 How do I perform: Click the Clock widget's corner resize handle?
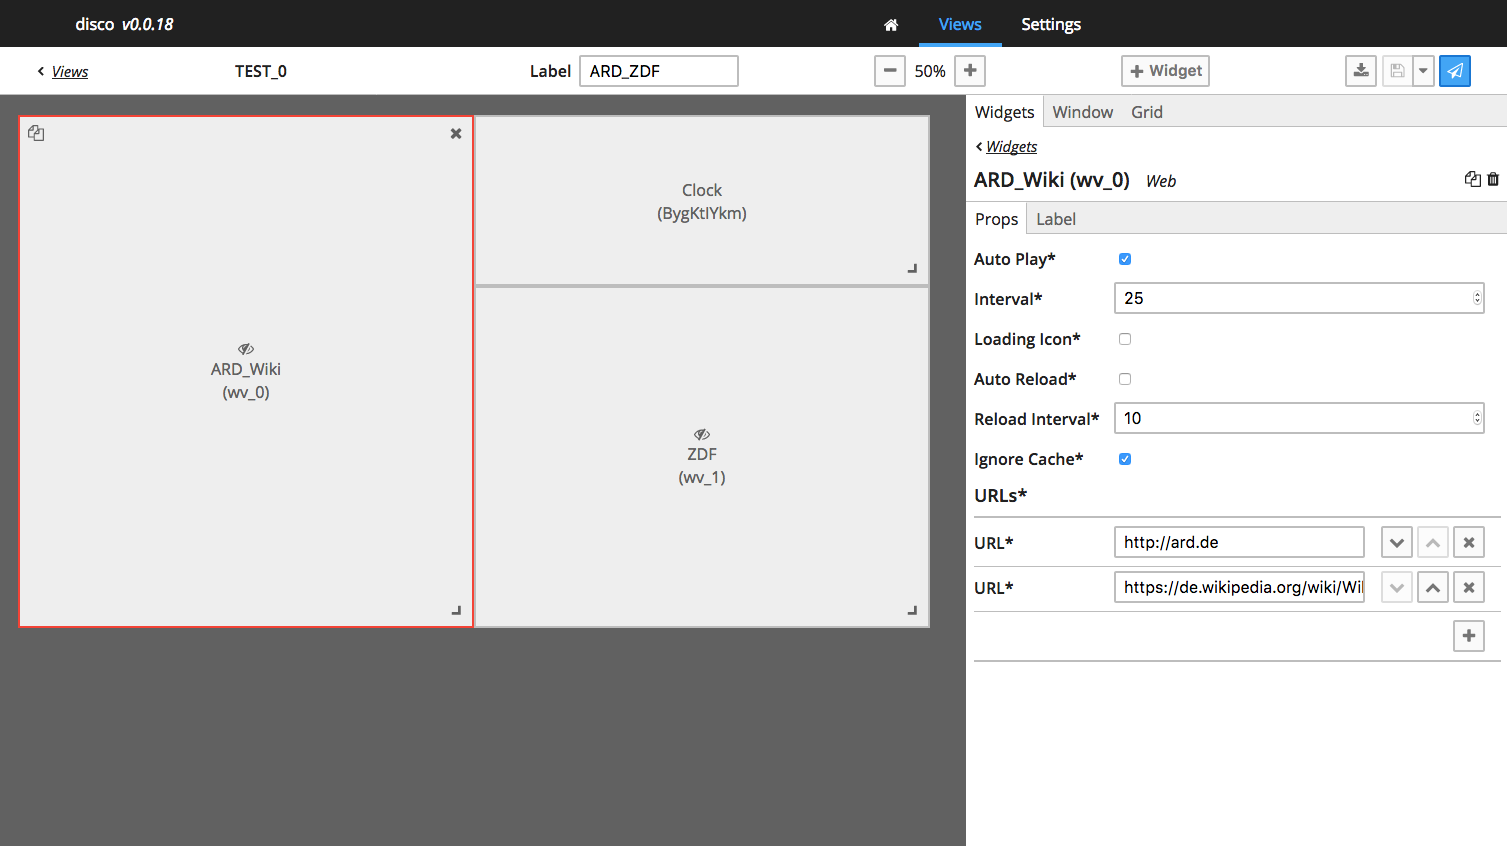[912, 268]
